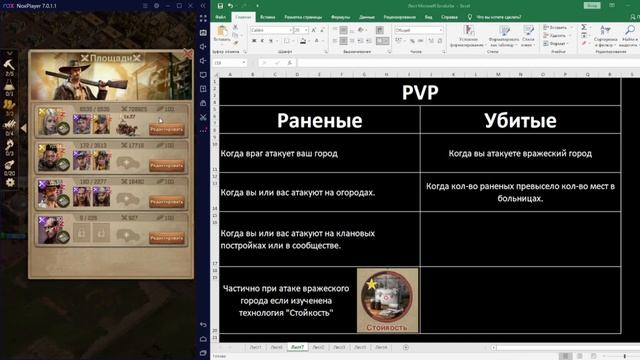The width and height of the screenshot is (640, 360).
Task: Open NoxPlayer settings gear in title bar
Action: (x=157, y=6)
